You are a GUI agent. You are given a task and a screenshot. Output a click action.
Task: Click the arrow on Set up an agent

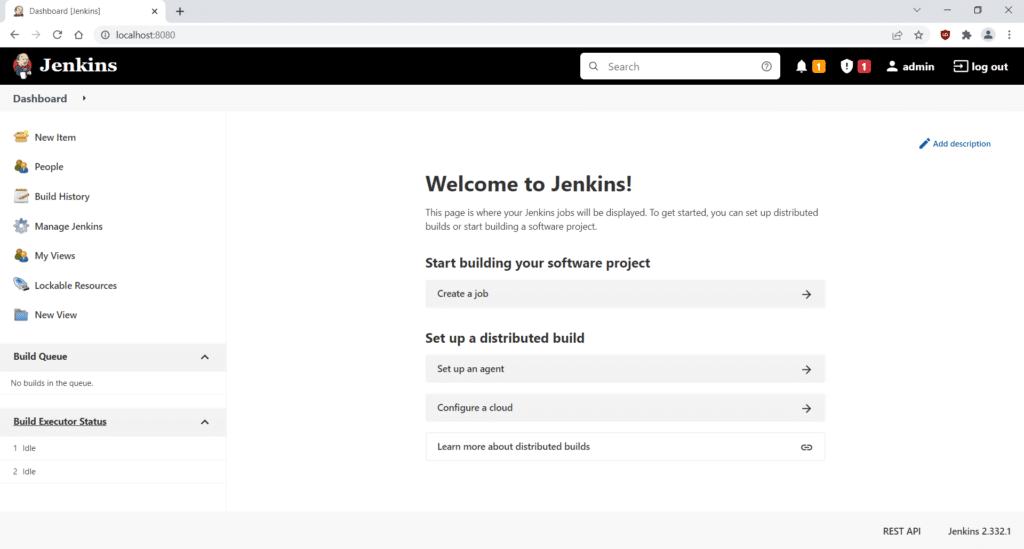pyautogui.click(x=807, y=369)
